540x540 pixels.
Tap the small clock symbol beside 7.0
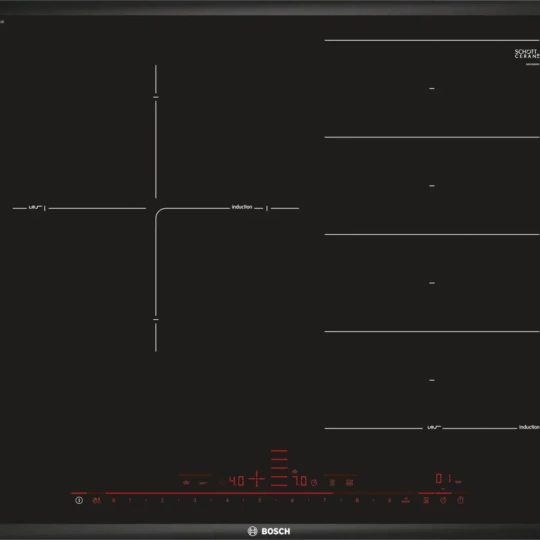tap(314, 482)
